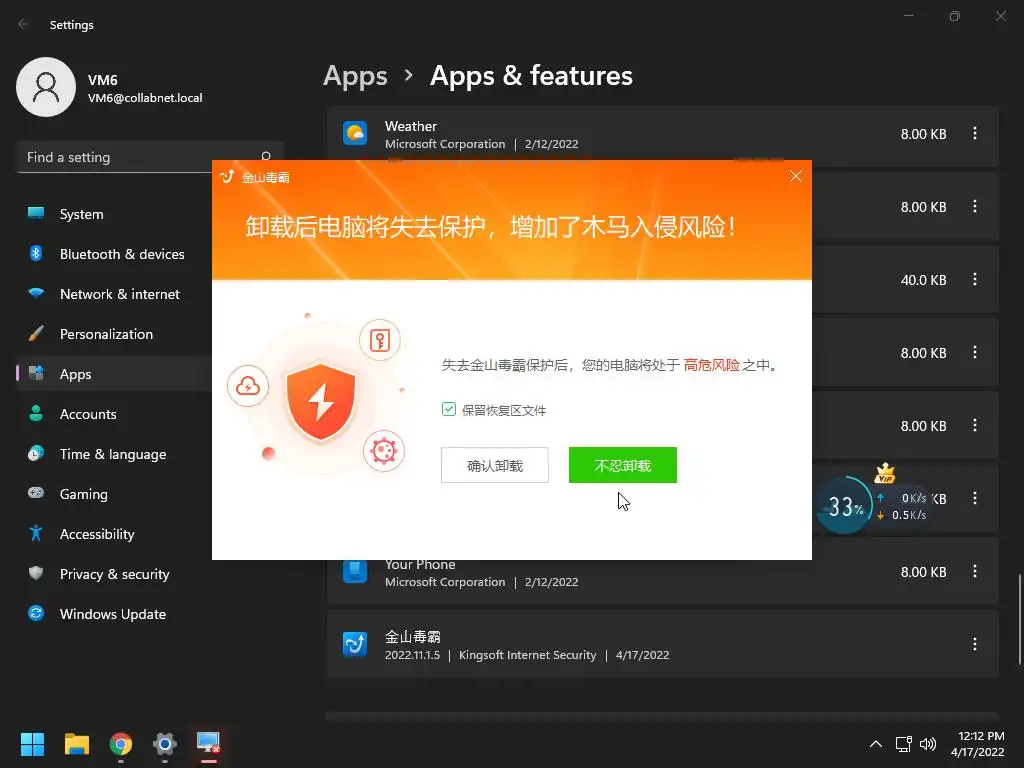1024x768 pixels.
Task: Show hidden tray icons chevron
Action: point(876,744)
